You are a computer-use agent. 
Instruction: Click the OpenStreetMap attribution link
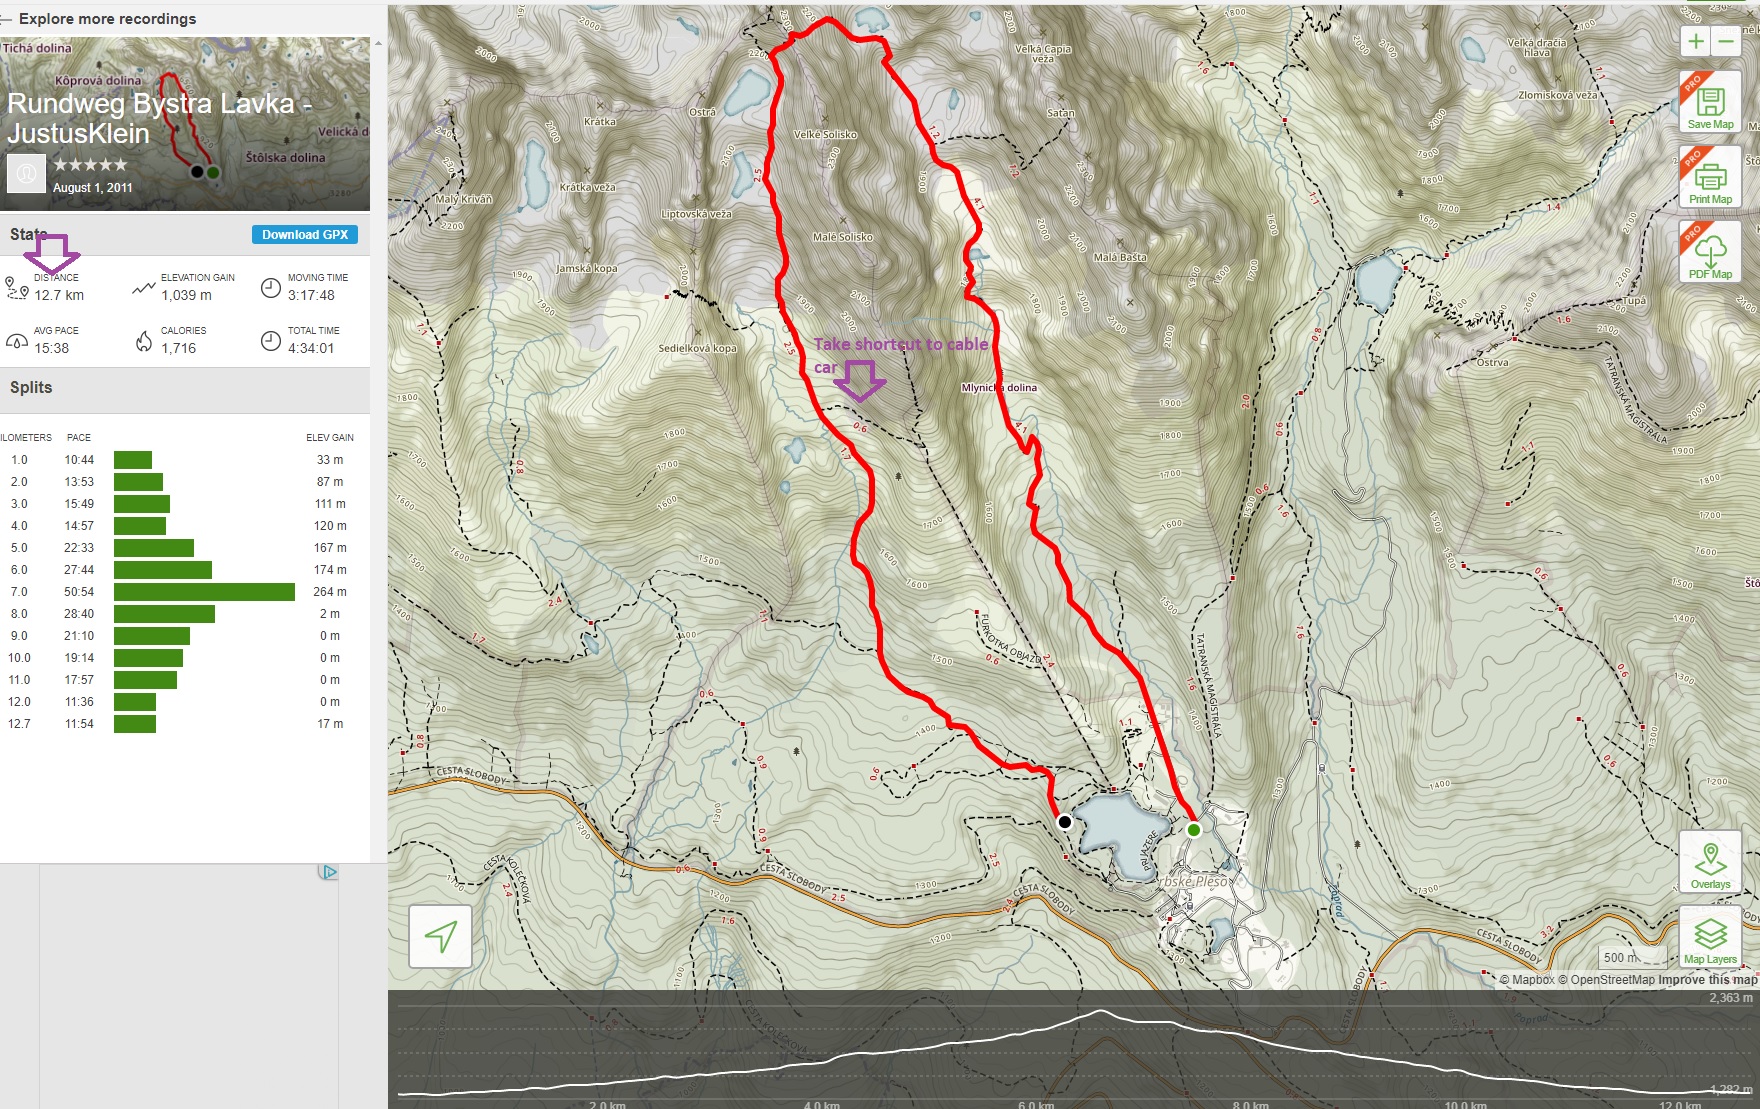(x=1606, y=980)
